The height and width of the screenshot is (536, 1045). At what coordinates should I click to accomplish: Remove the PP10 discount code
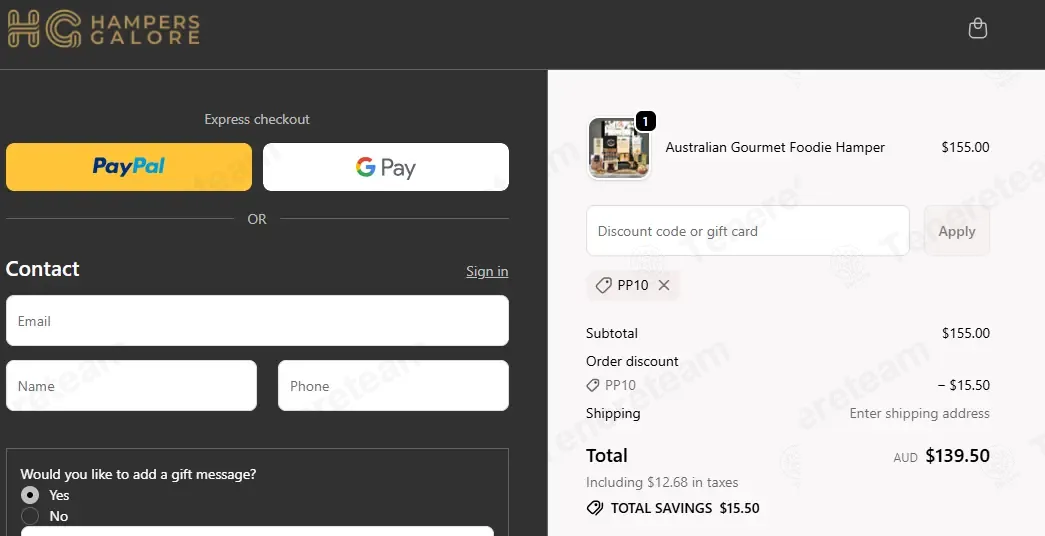(664, 285)
